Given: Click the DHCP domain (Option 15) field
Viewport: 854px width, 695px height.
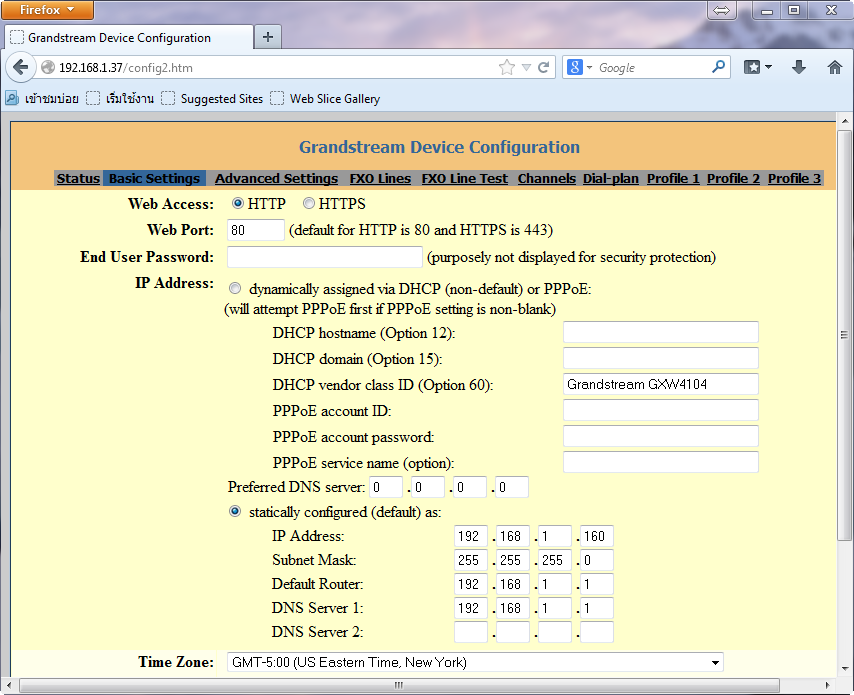Looking at the screenshot, I should click(661, 358).
